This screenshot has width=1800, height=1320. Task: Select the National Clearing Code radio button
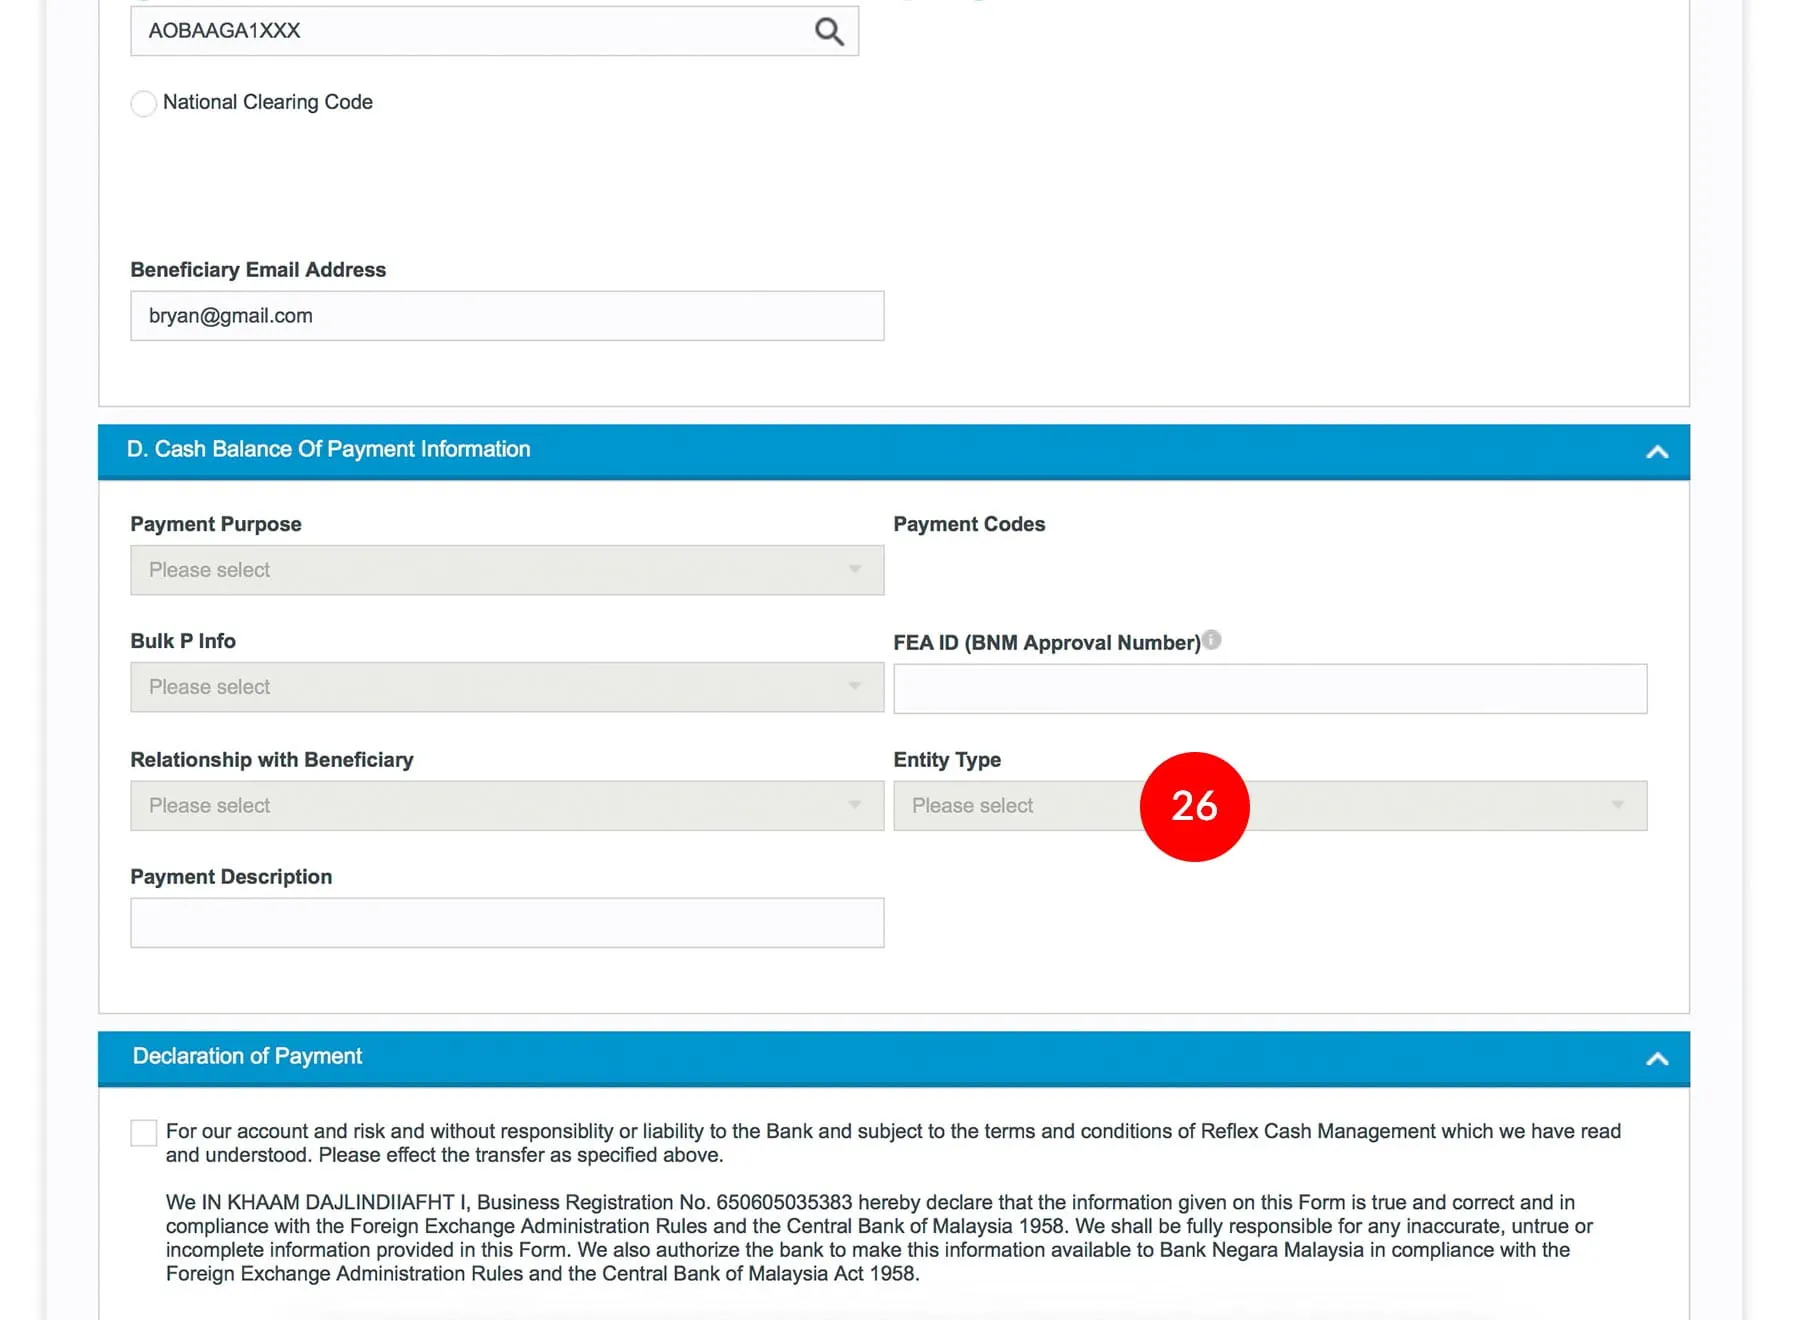(x=144, y=103)
